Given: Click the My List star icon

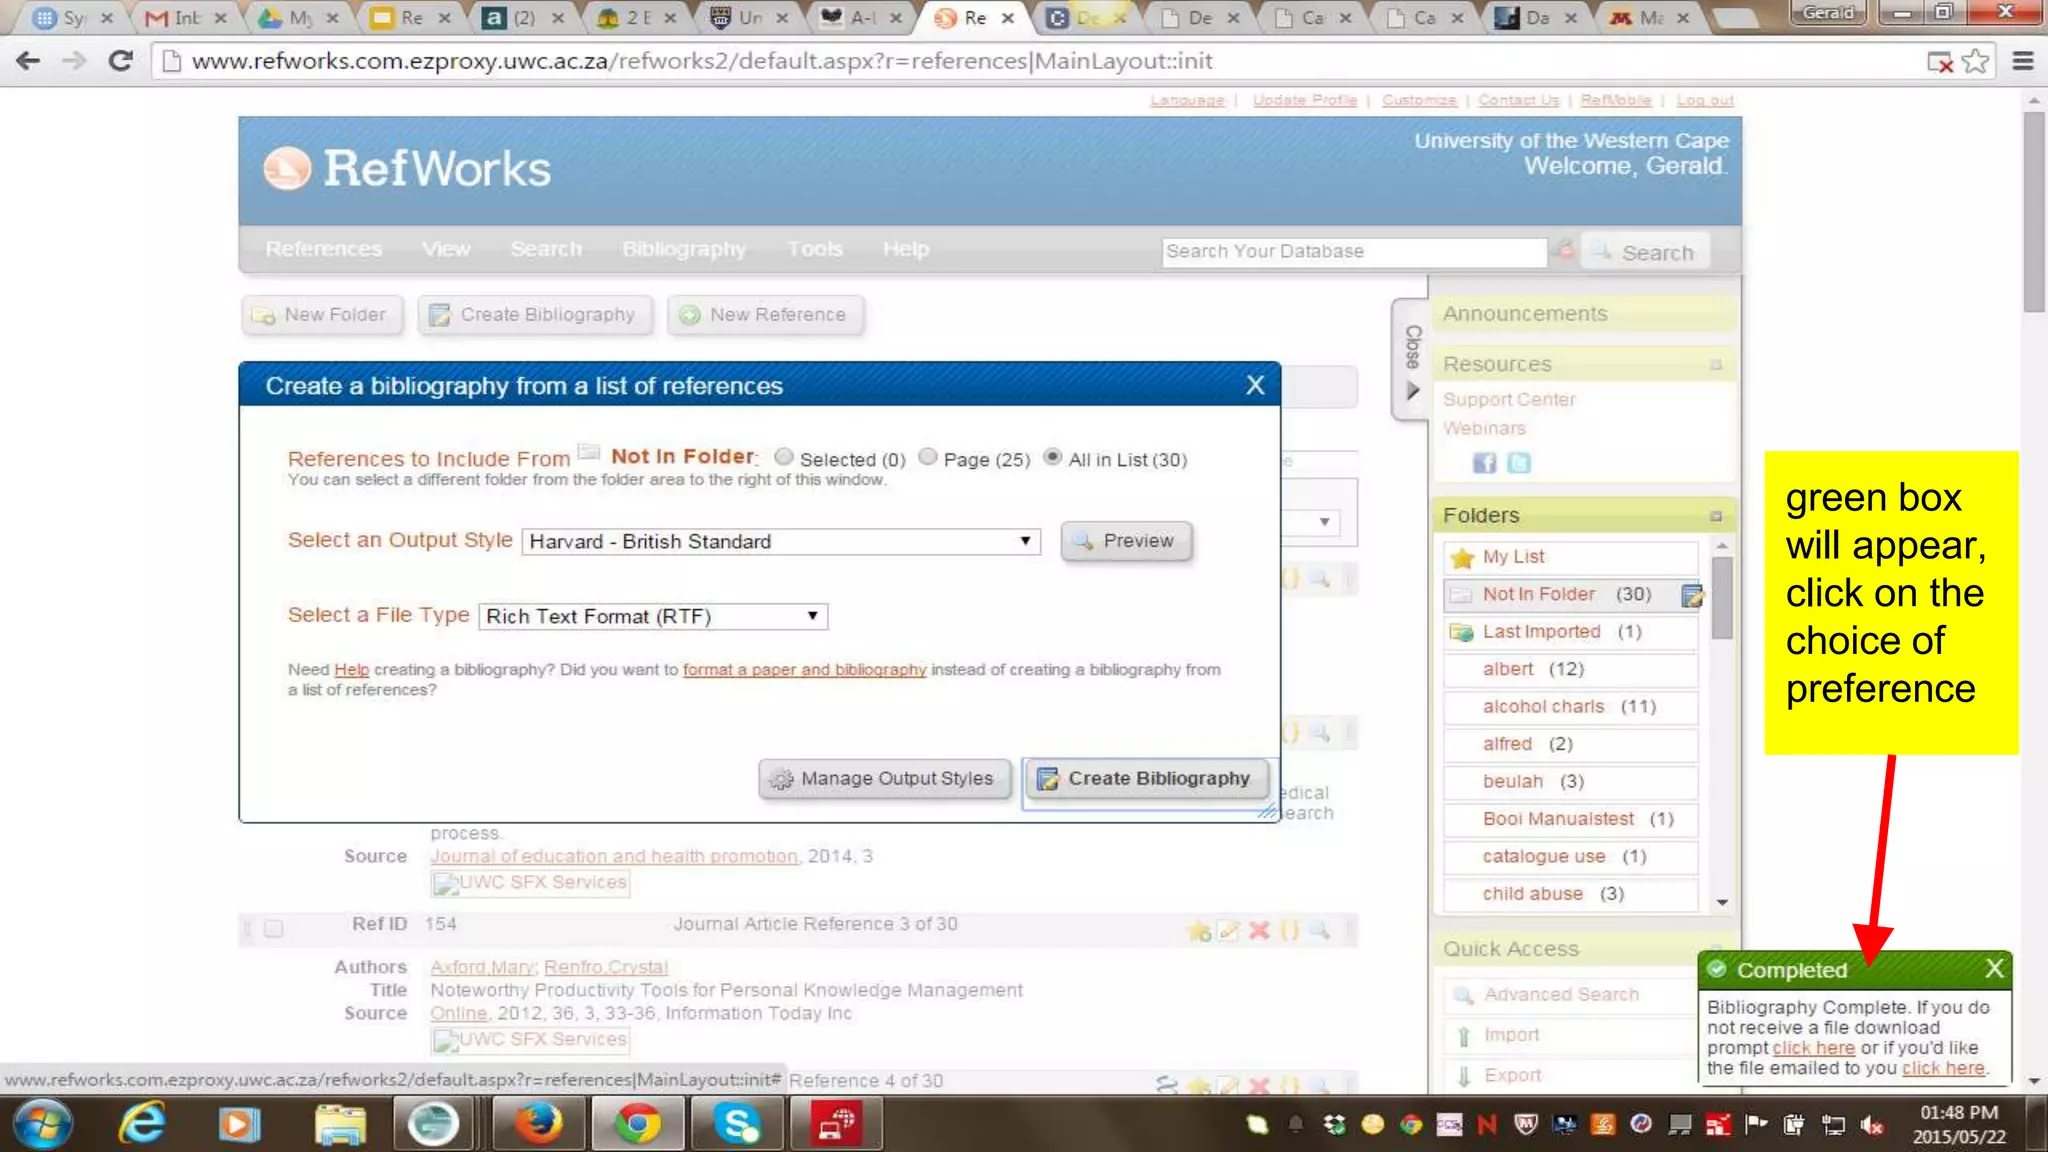Looking at the screenshot, I should (x=1462, y=557).
